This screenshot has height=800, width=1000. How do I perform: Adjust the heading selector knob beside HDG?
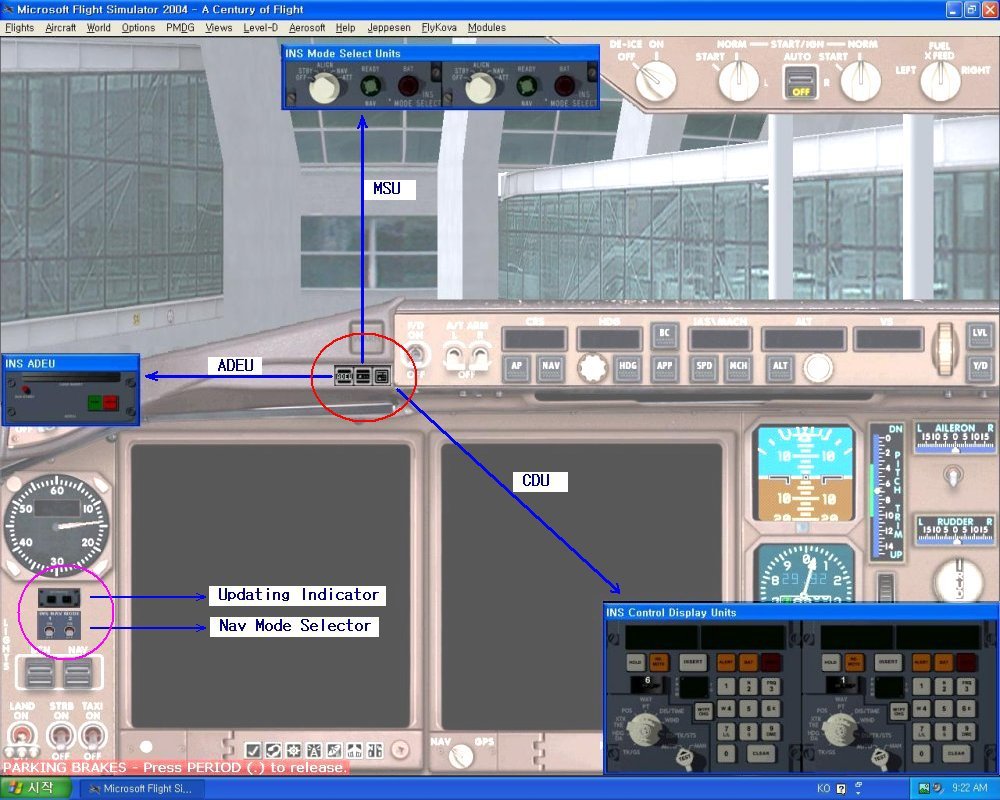593,367
